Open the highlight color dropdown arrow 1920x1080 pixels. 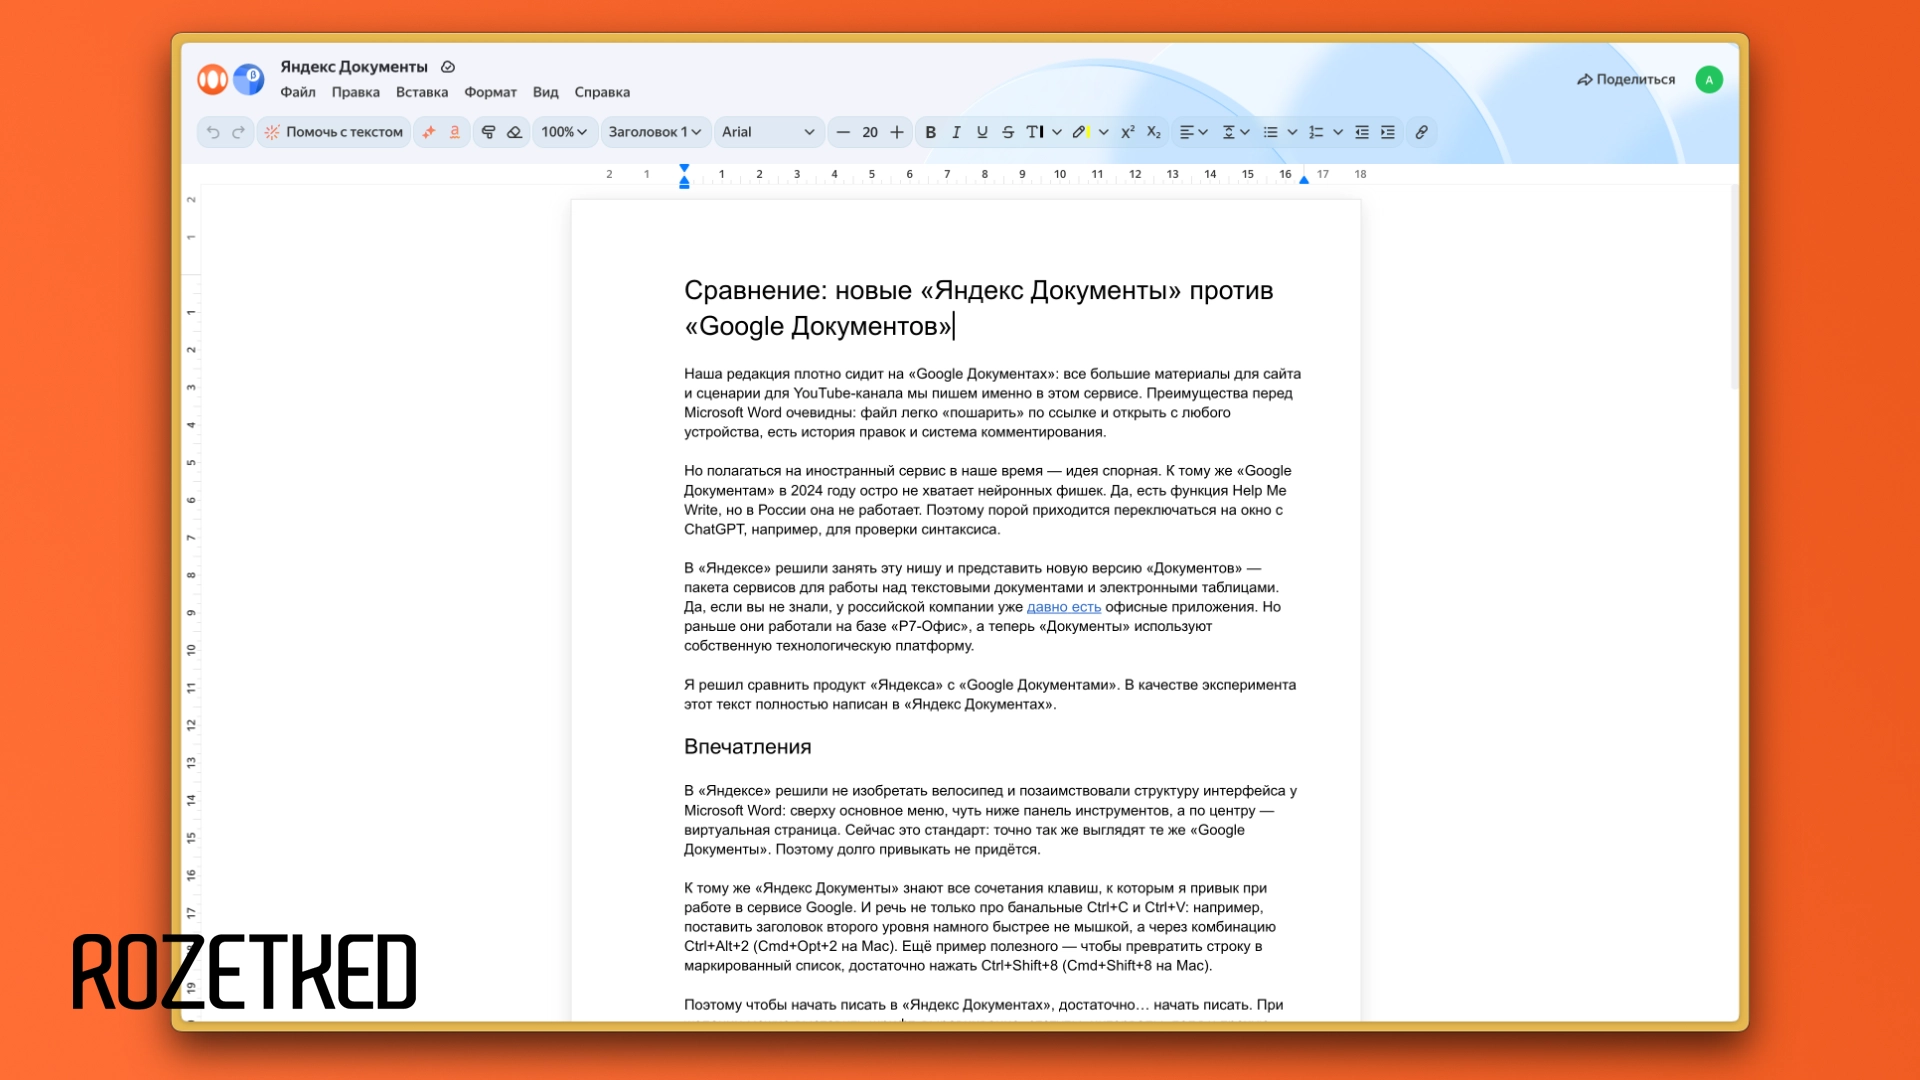(1104, 132)
